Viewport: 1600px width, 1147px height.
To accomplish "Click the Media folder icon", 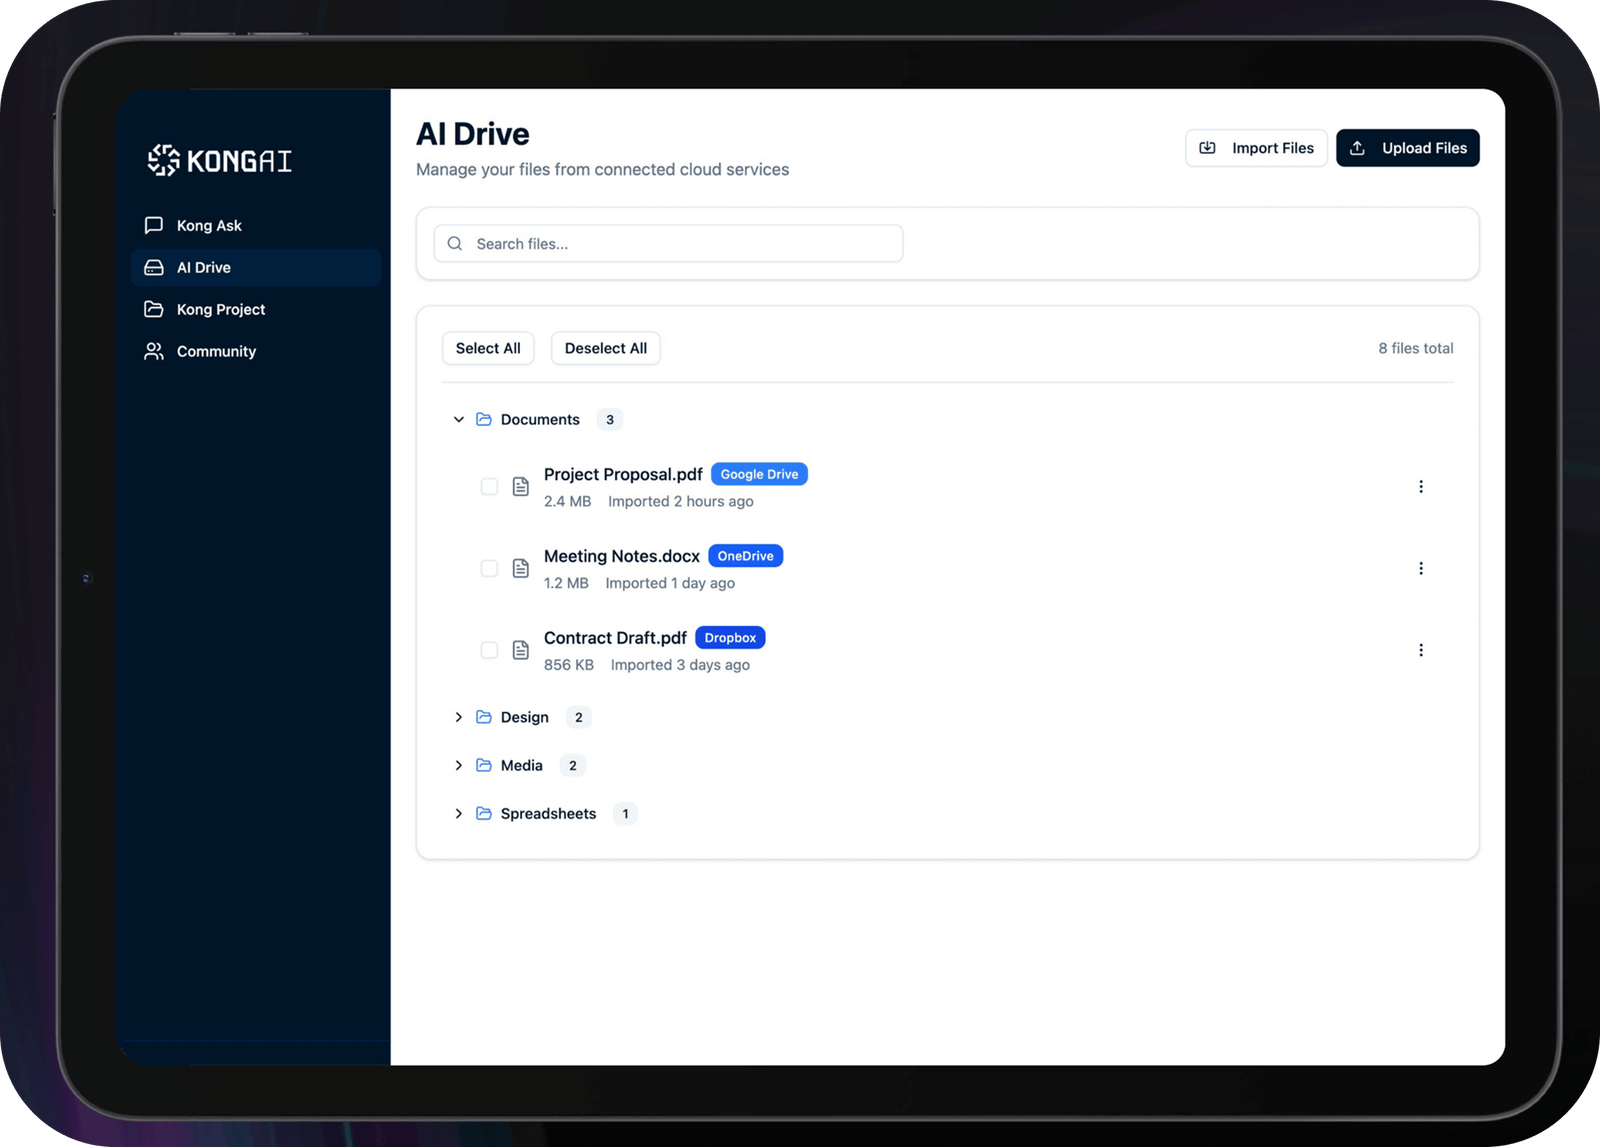I will point(484,765).
